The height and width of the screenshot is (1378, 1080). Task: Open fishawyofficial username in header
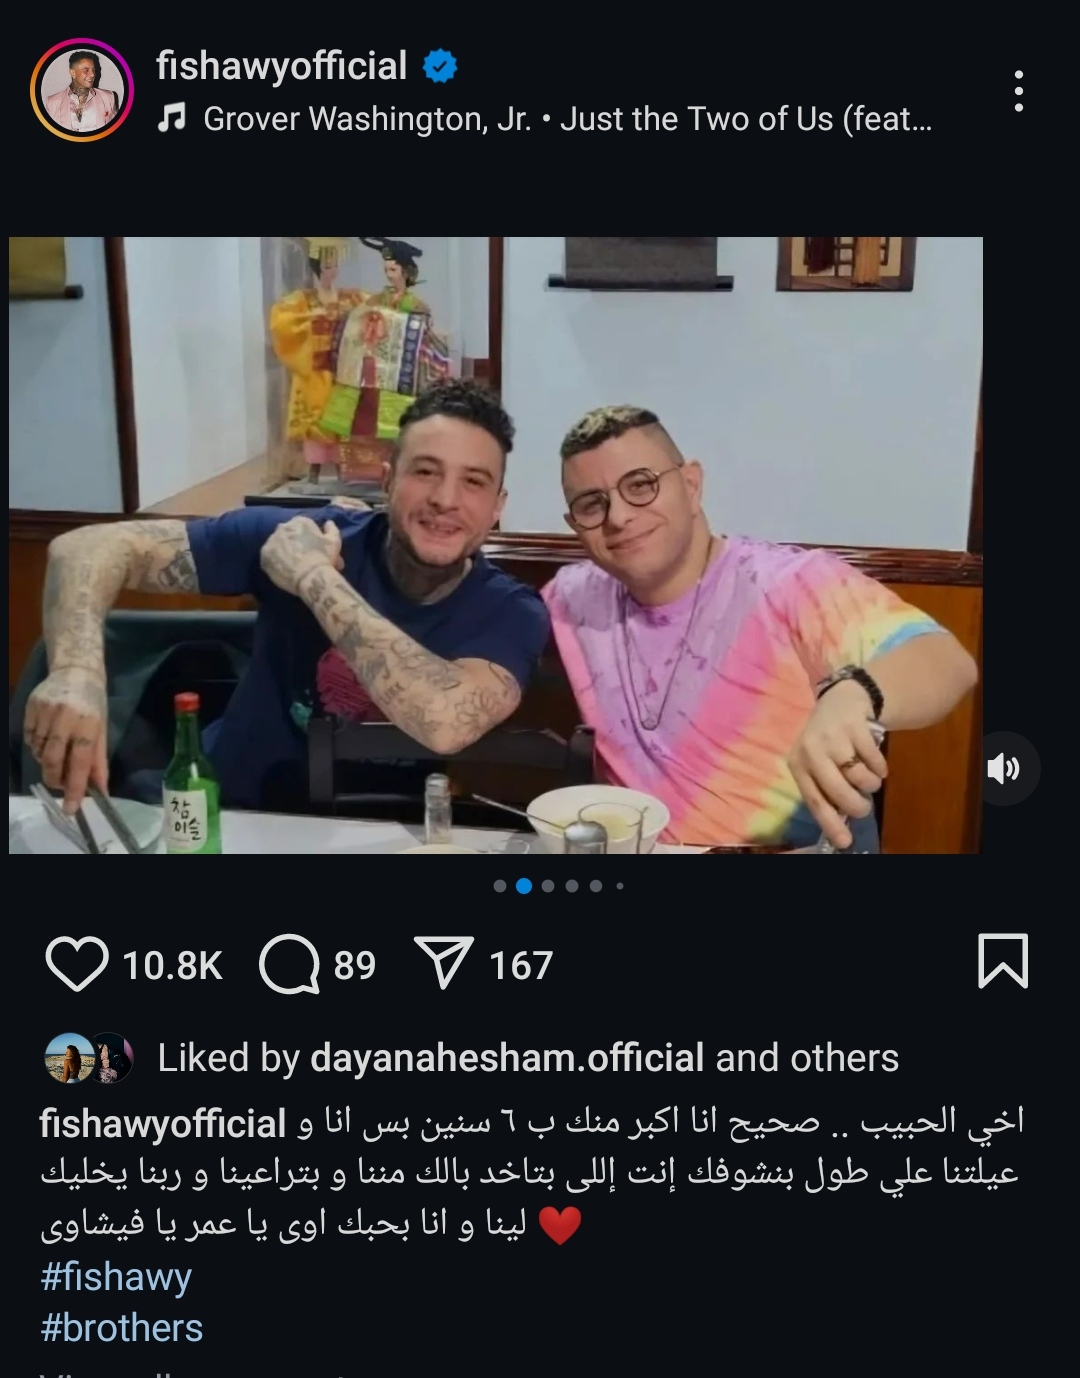tap(282, 66)
